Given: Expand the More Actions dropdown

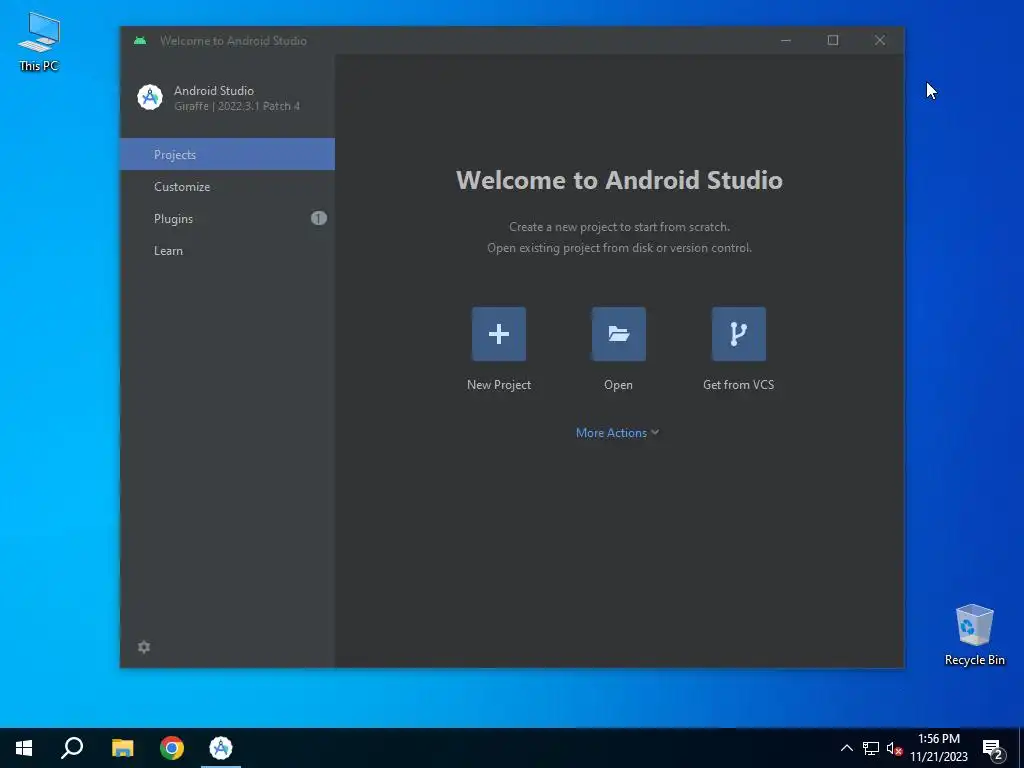Looking at the screenshot, I should tap(617, 432).
